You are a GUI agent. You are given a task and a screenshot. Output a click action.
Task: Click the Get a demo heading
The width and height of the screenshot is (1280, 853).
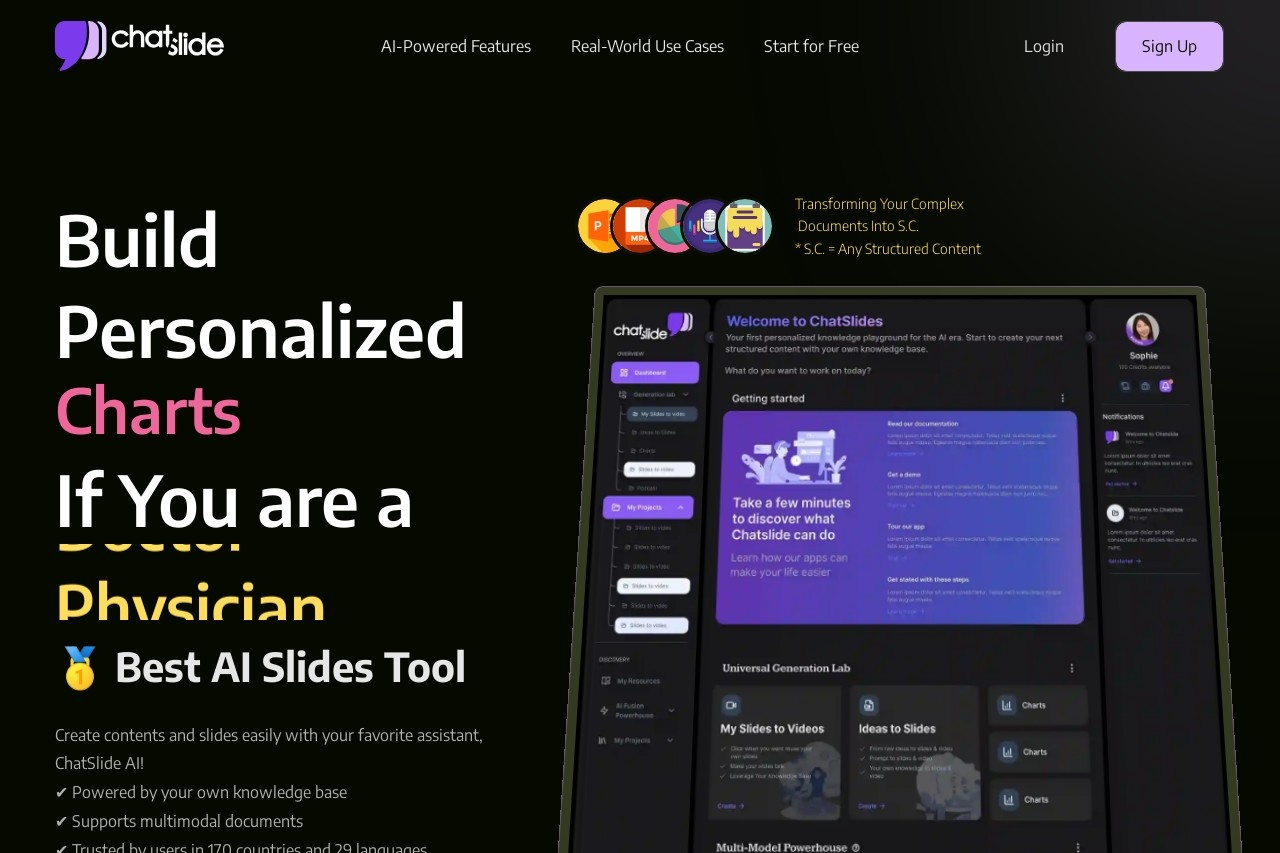point(904,474)
